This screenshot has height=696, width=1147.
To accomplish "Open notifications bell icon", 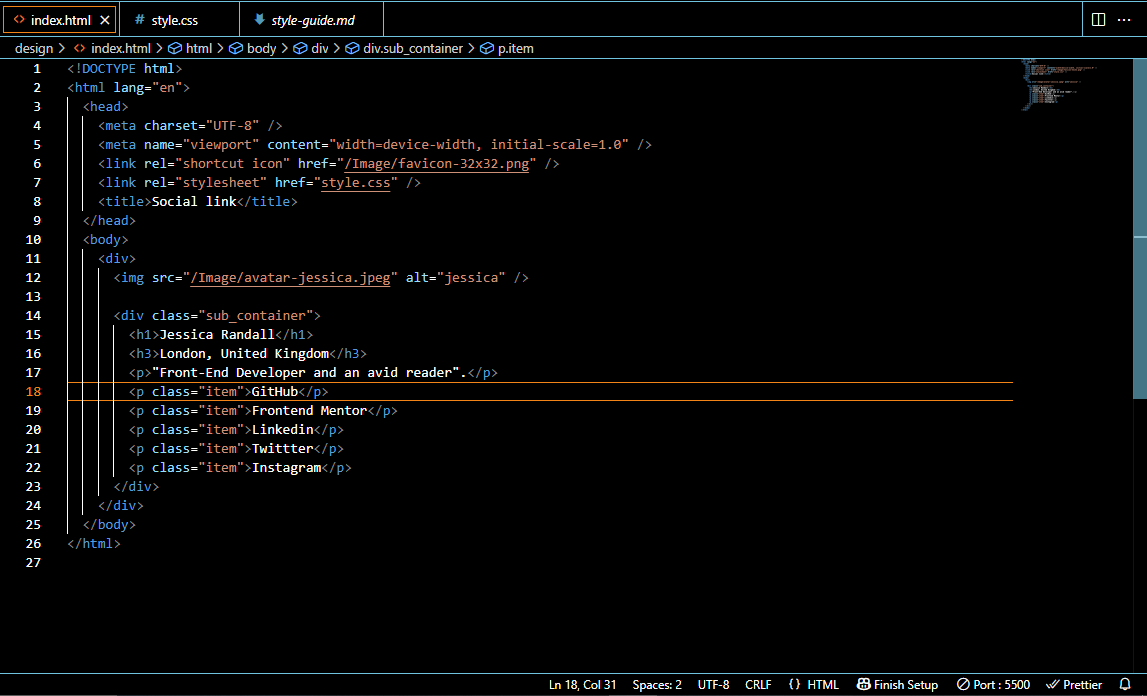I will (1125, 684).
